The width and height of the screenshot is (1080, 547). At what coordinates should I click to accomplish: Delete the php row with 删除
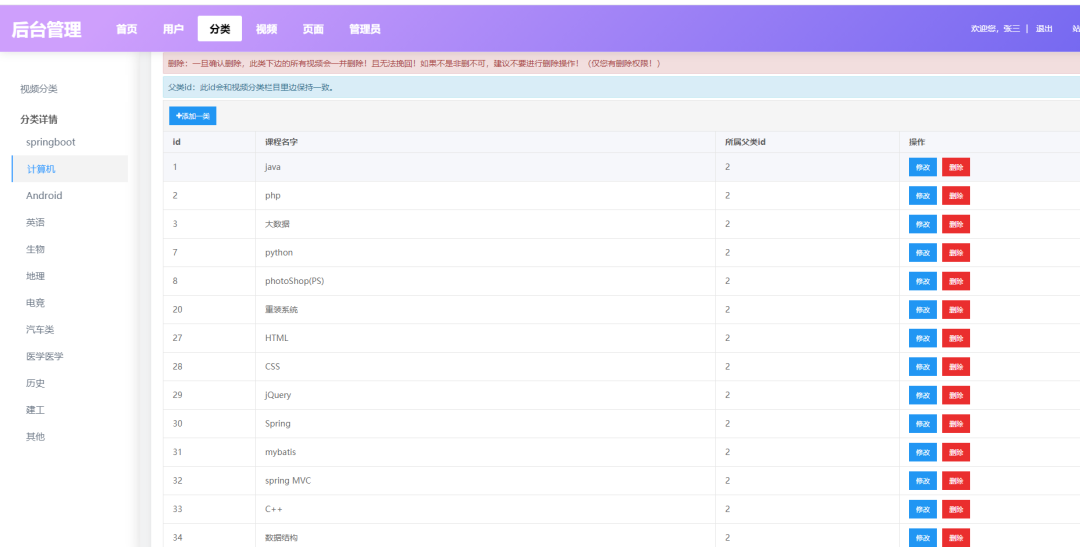tap(955, 196)
